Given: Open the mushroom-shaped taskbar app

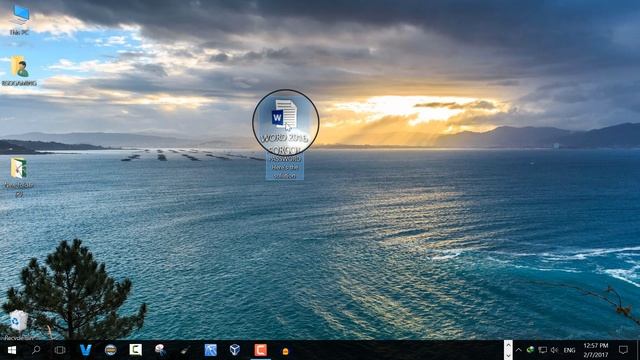Looking at the screenshot, I should 160,350.
